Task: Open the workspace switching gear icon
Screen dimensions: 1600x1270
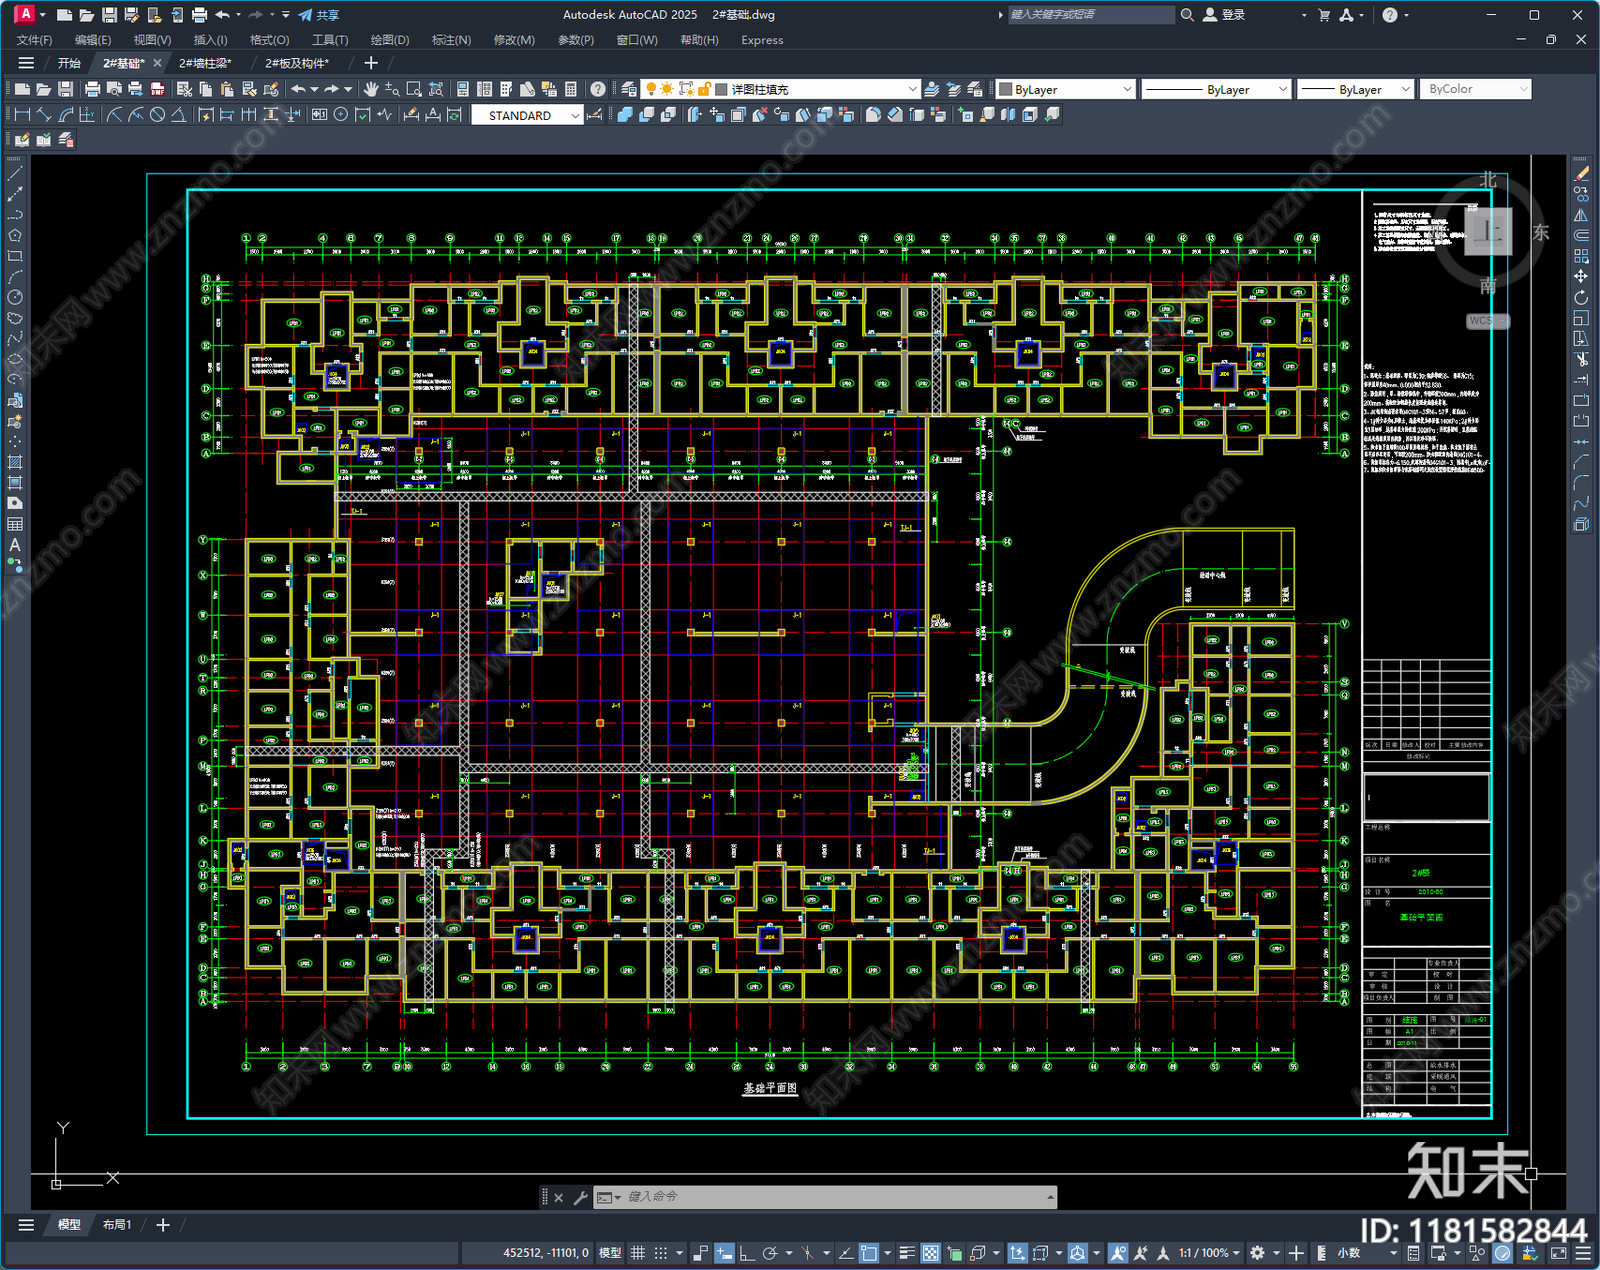Action: point(1258,1253)
